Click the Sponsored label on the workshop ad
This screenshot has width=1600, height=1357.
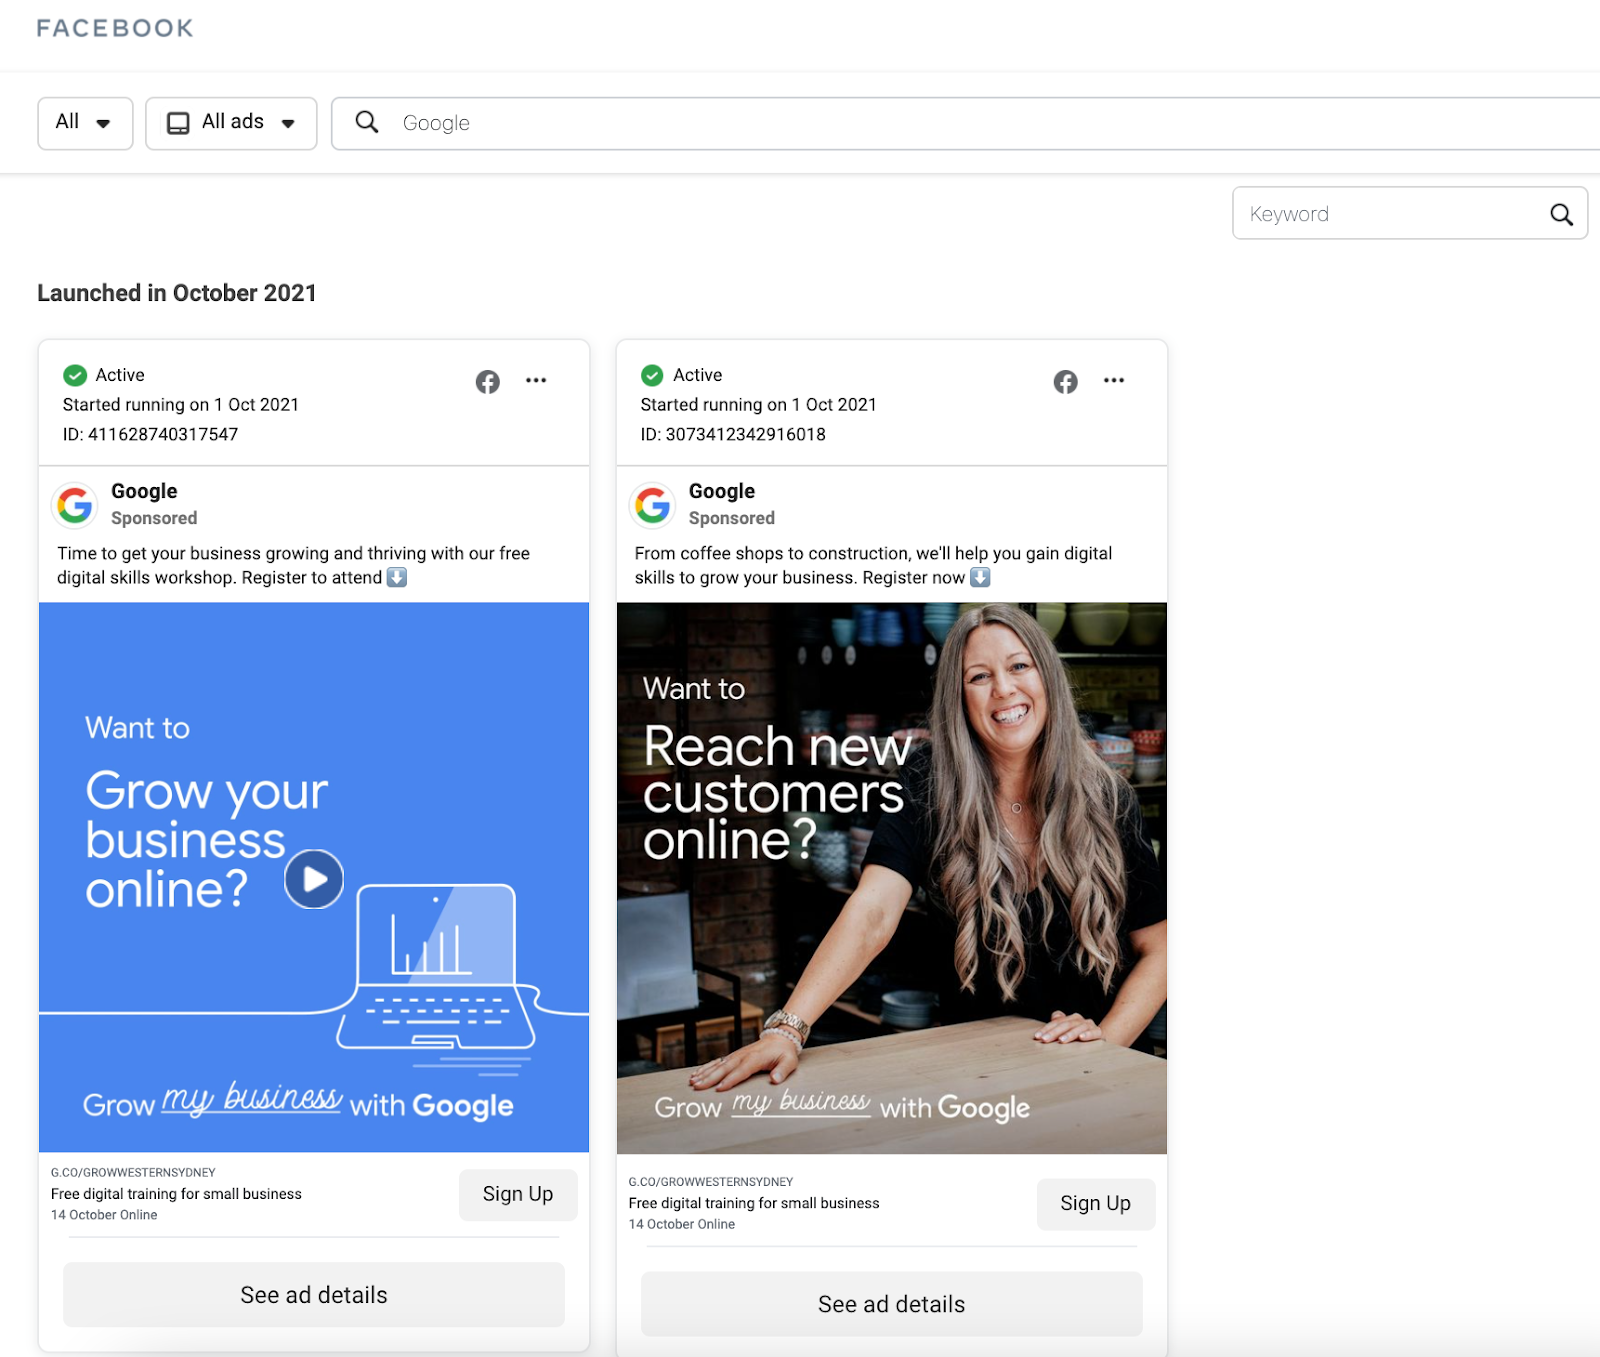pos(154,518)
